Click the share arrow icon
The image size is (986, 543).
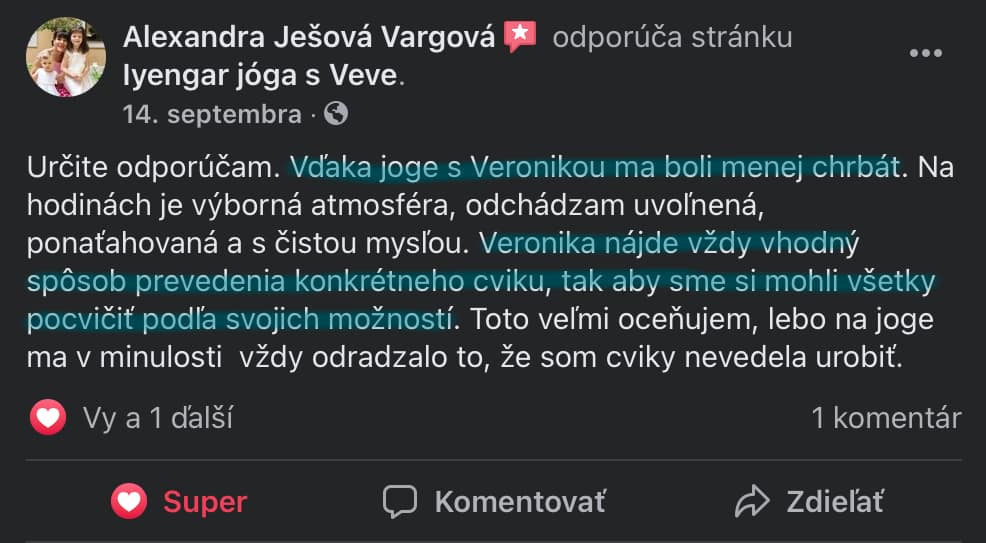click(749, 500)
